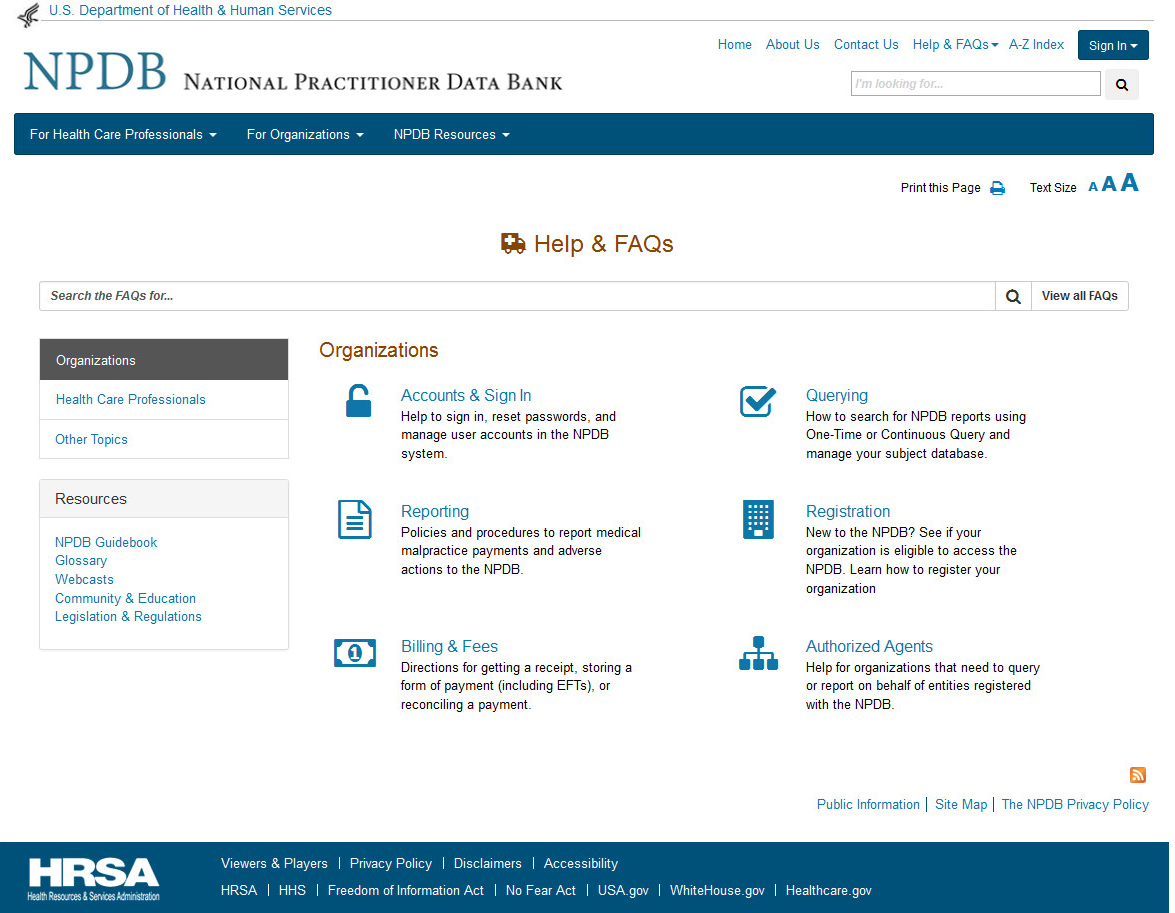Open Community & Education resource link
Viewport: 1175px width, 913px height.
pyautogui.click(x=125, y=598)
